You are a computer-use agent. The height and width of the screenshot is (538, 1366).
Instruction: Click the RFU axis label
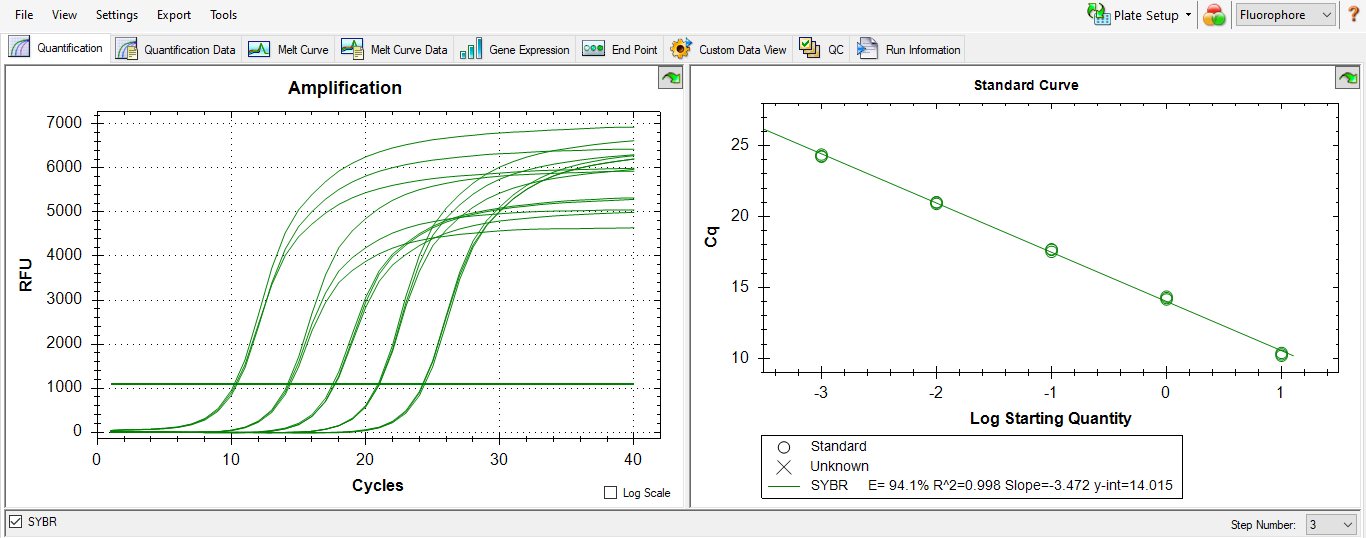click(27, 275)
